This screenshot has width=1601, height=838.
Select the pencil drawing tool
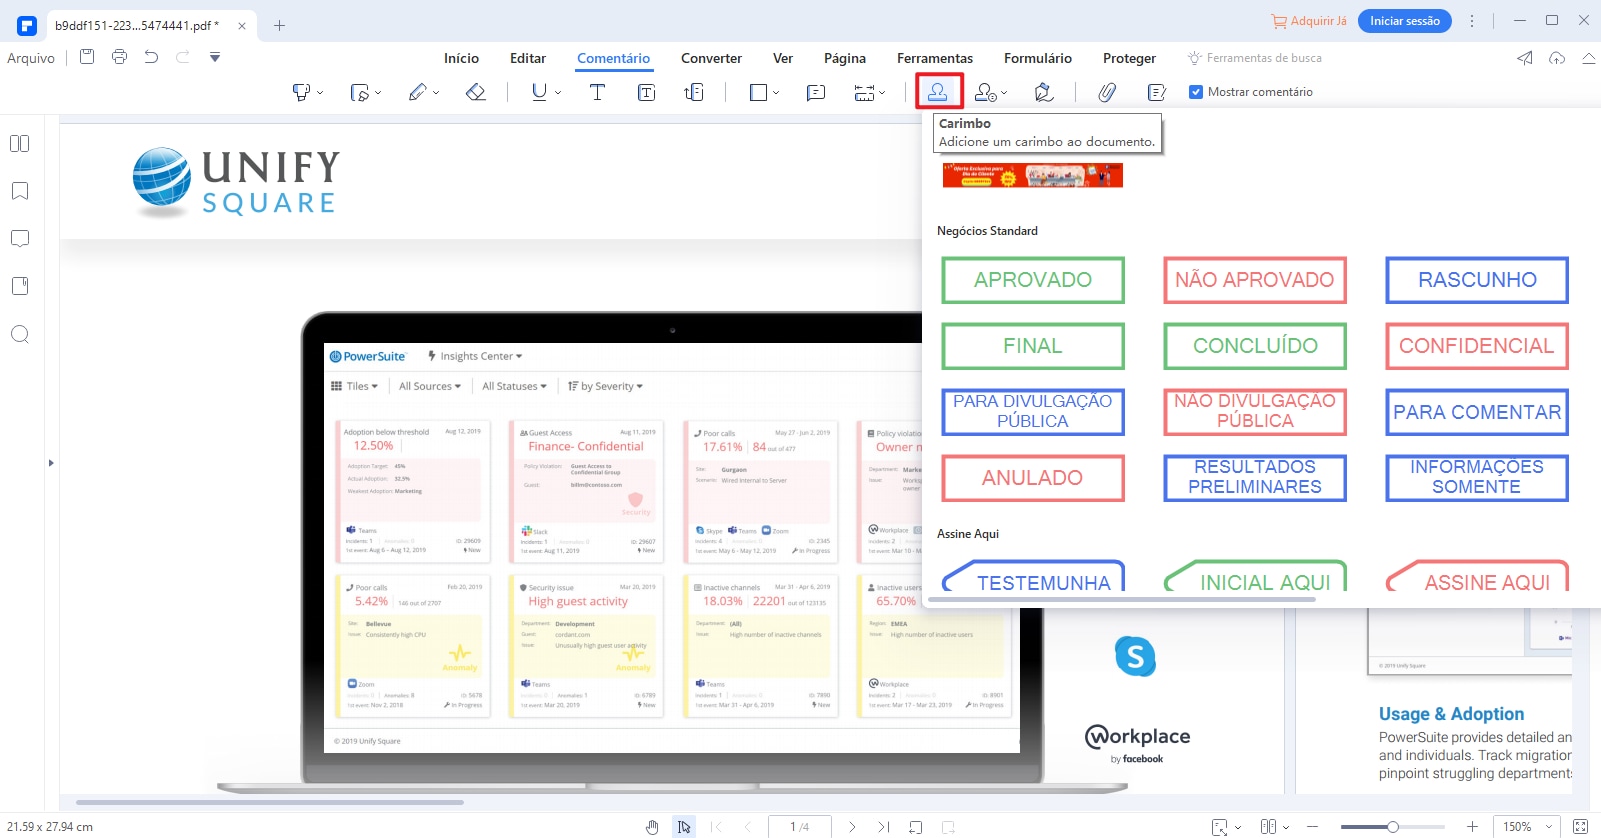[x=418, y=92]
